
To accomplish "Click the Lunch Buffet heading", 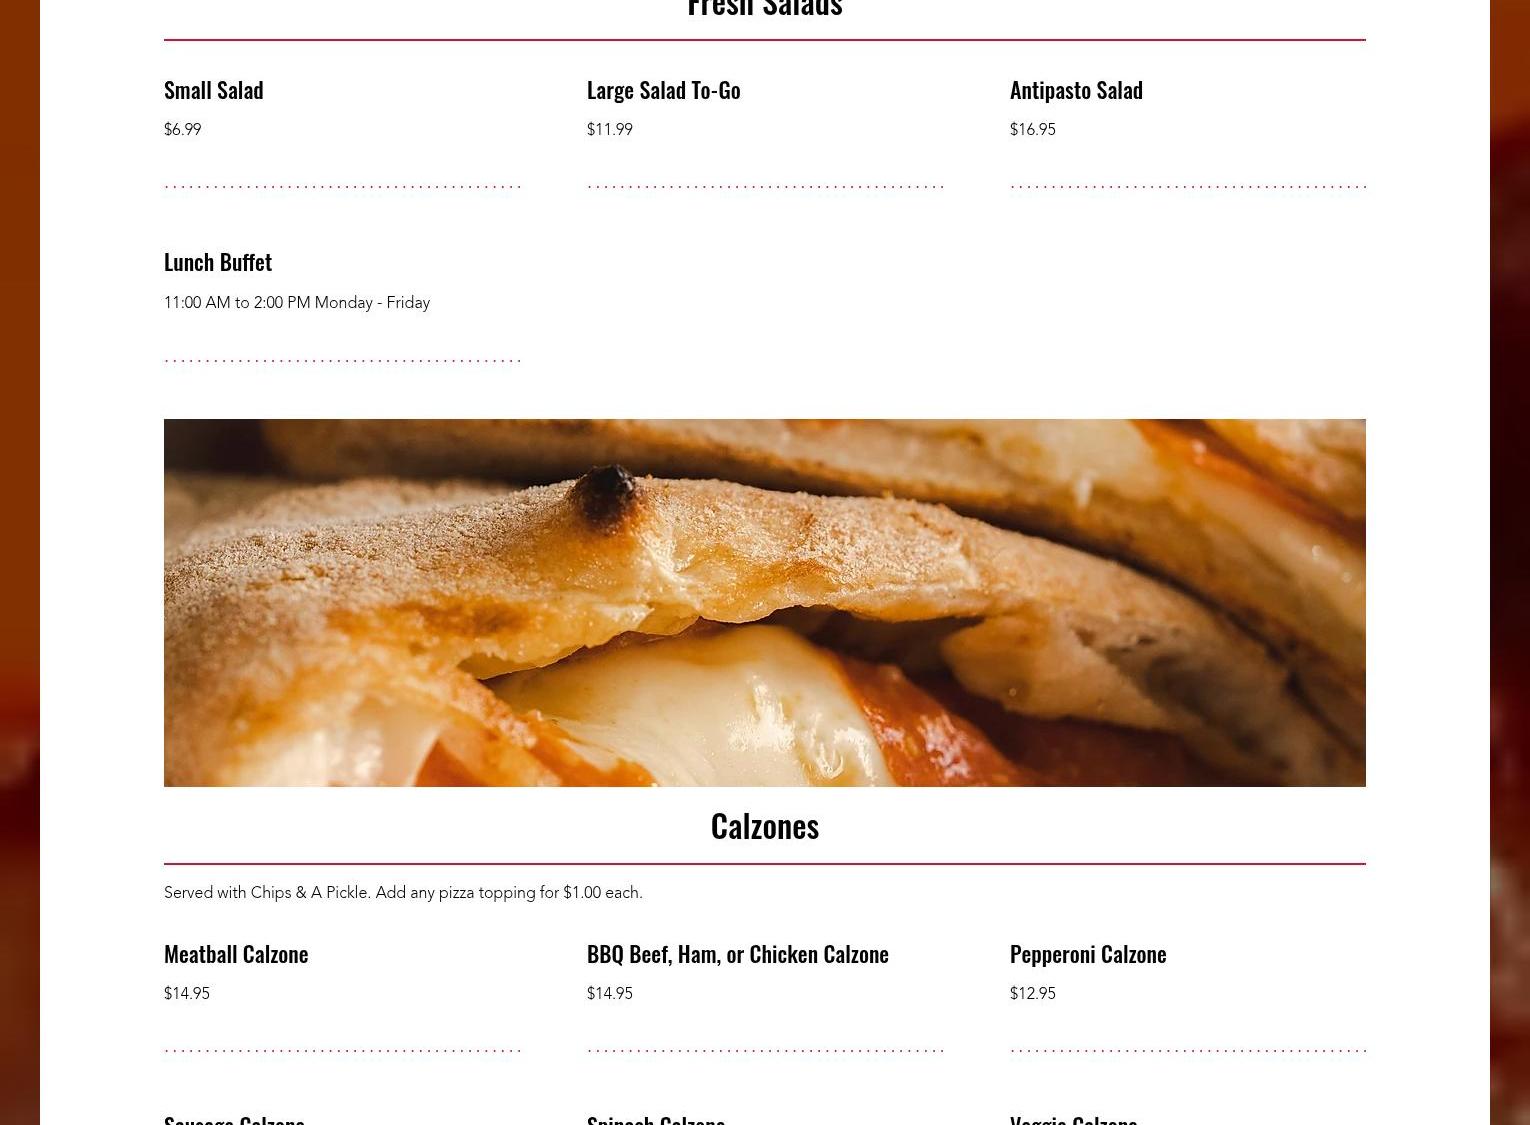I will [x=218, y=262].
